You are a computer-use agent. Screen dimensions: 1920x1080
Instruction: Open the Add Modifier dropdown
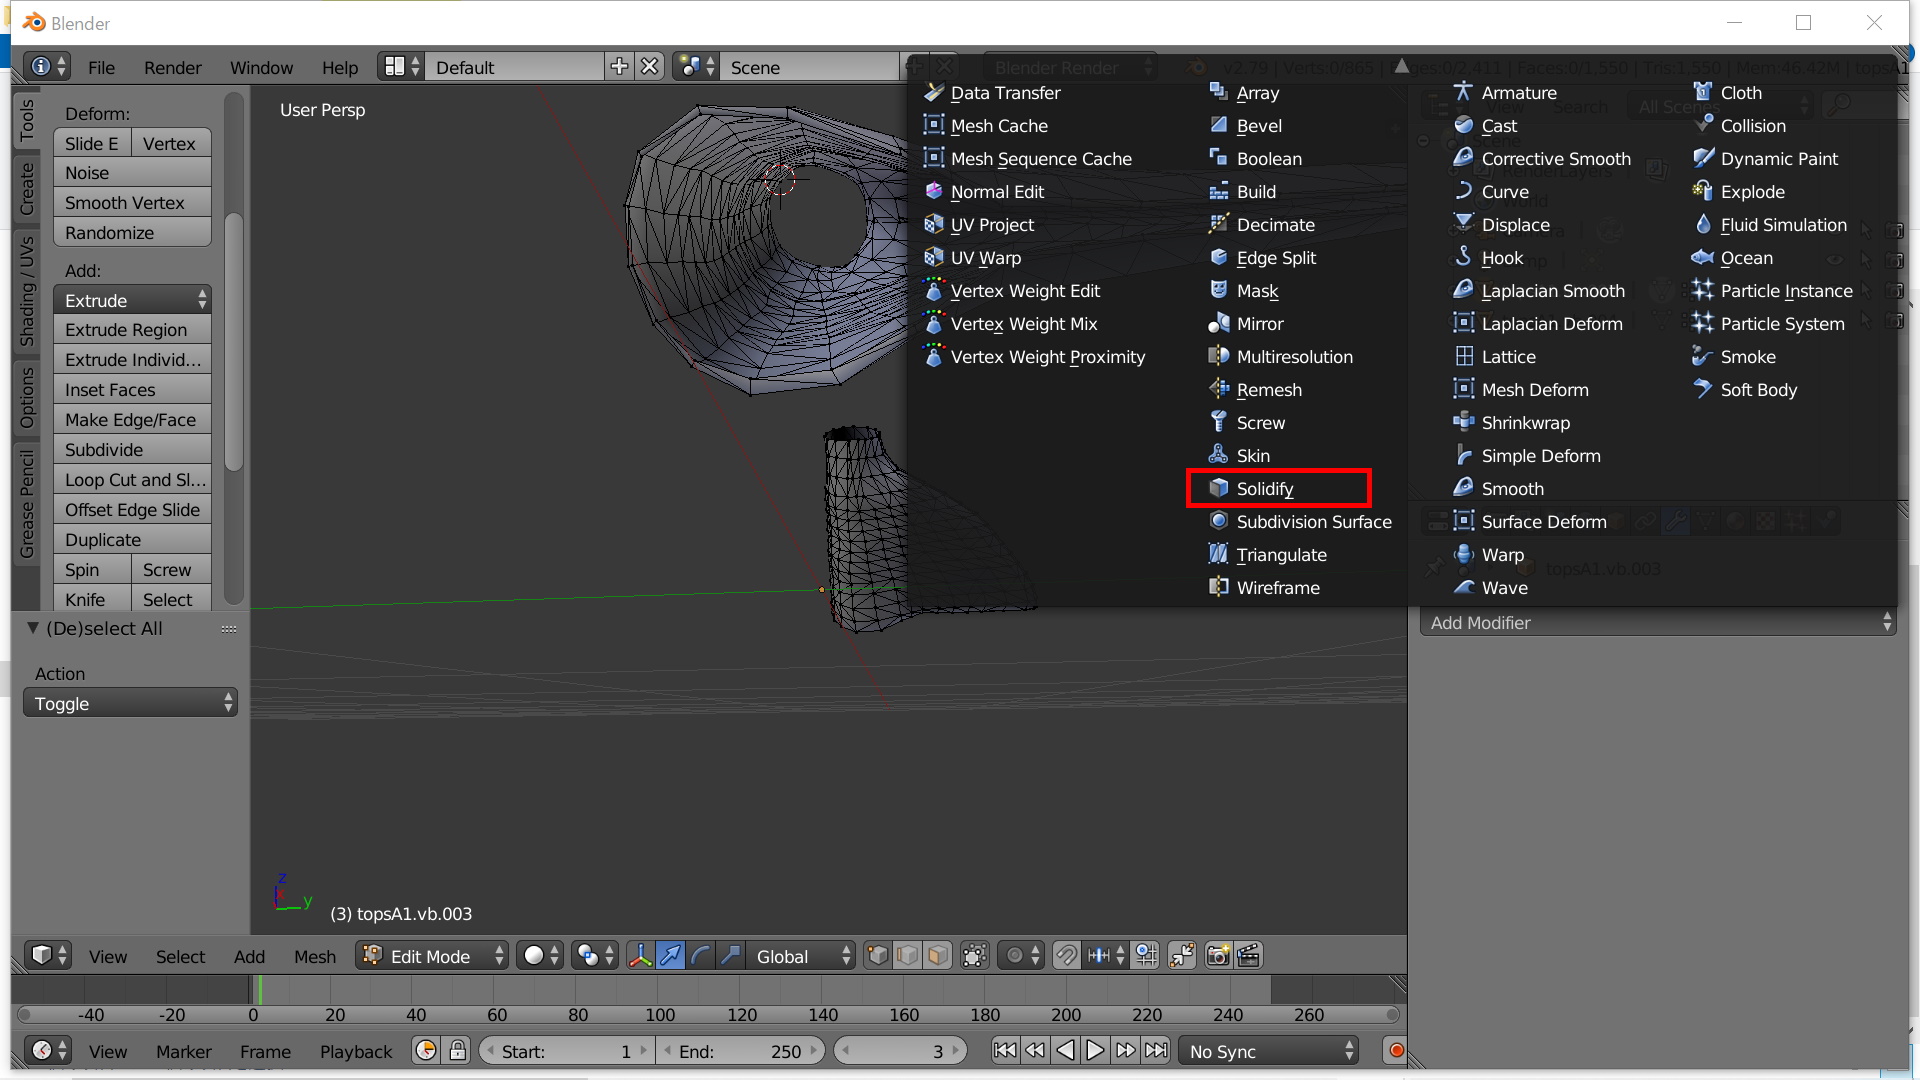(1658, 622)
